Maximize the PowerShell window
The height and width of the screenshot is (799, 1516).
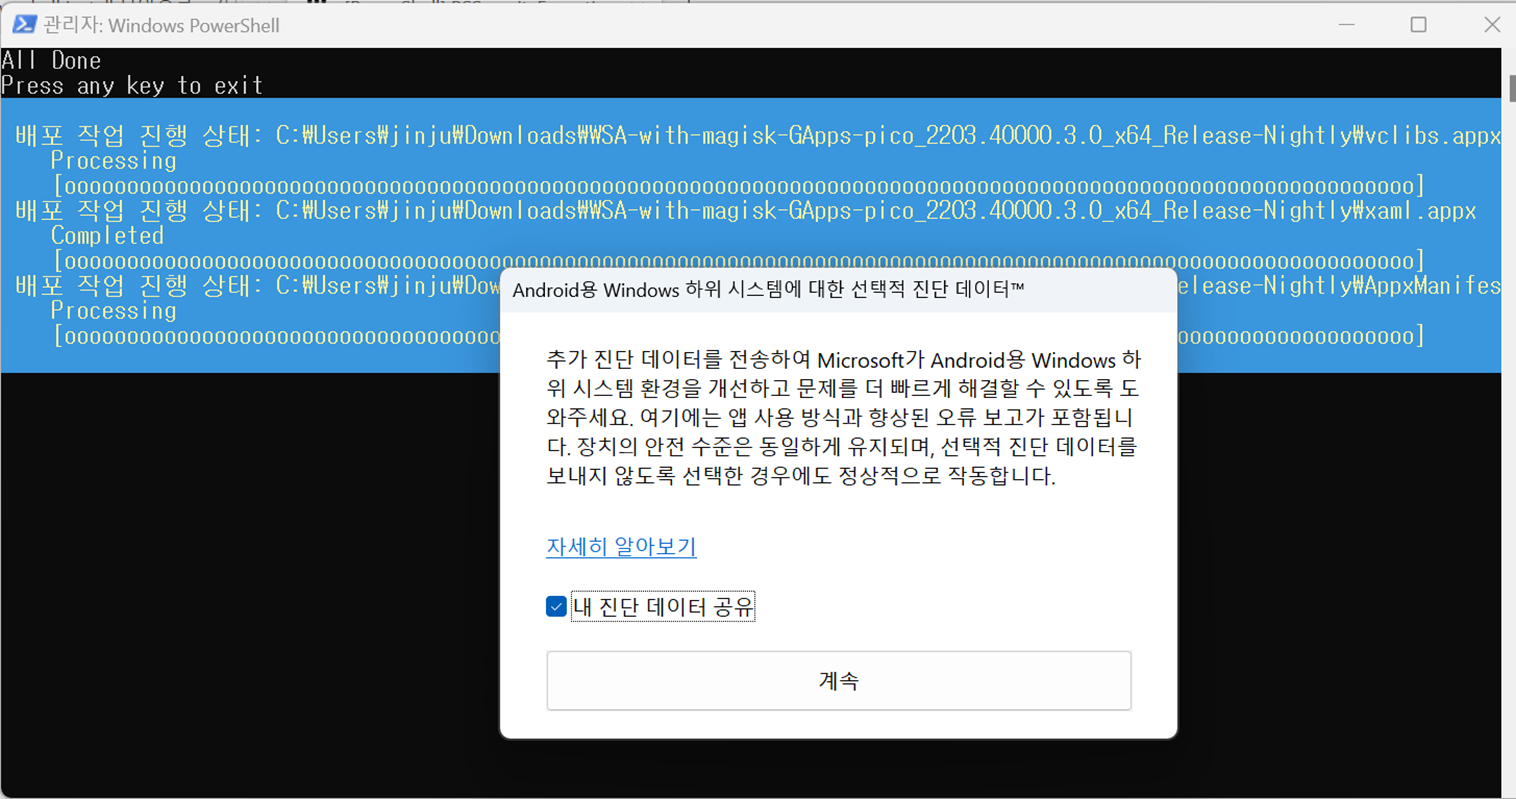(x=1418, y=24)
